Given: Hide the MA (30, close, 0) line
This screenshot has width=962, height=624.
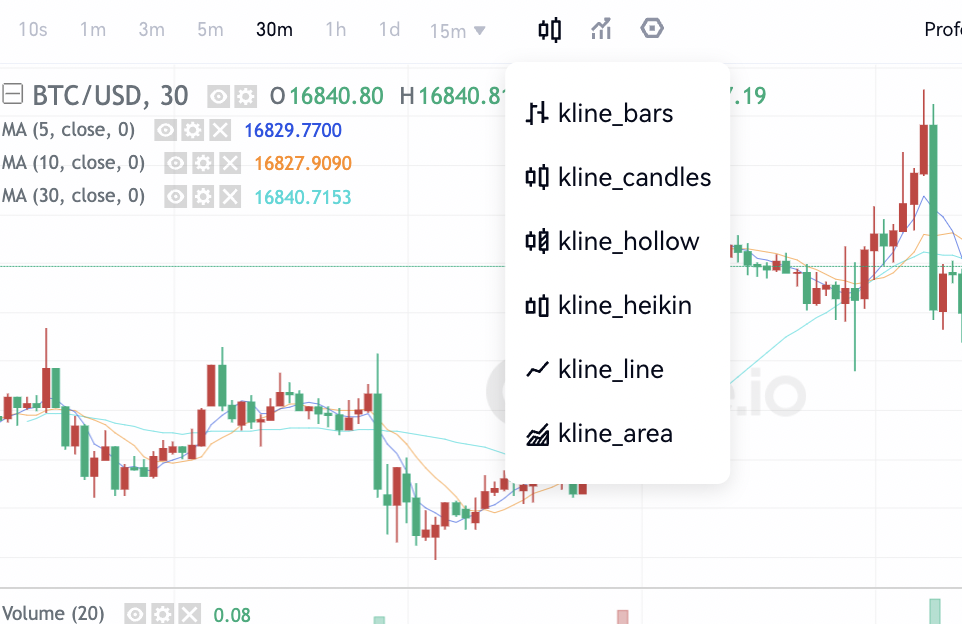Looking at the screenshot, I should tap(176, 196).
